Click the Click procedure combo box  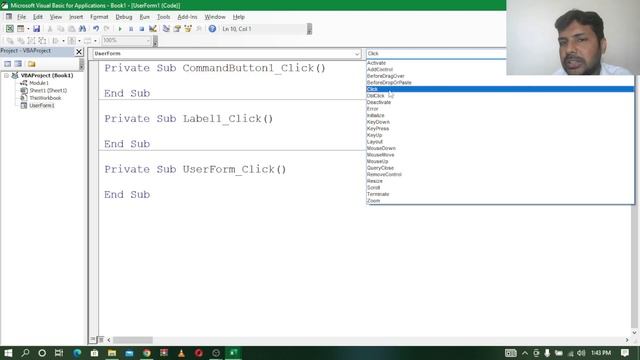[436, 53]
